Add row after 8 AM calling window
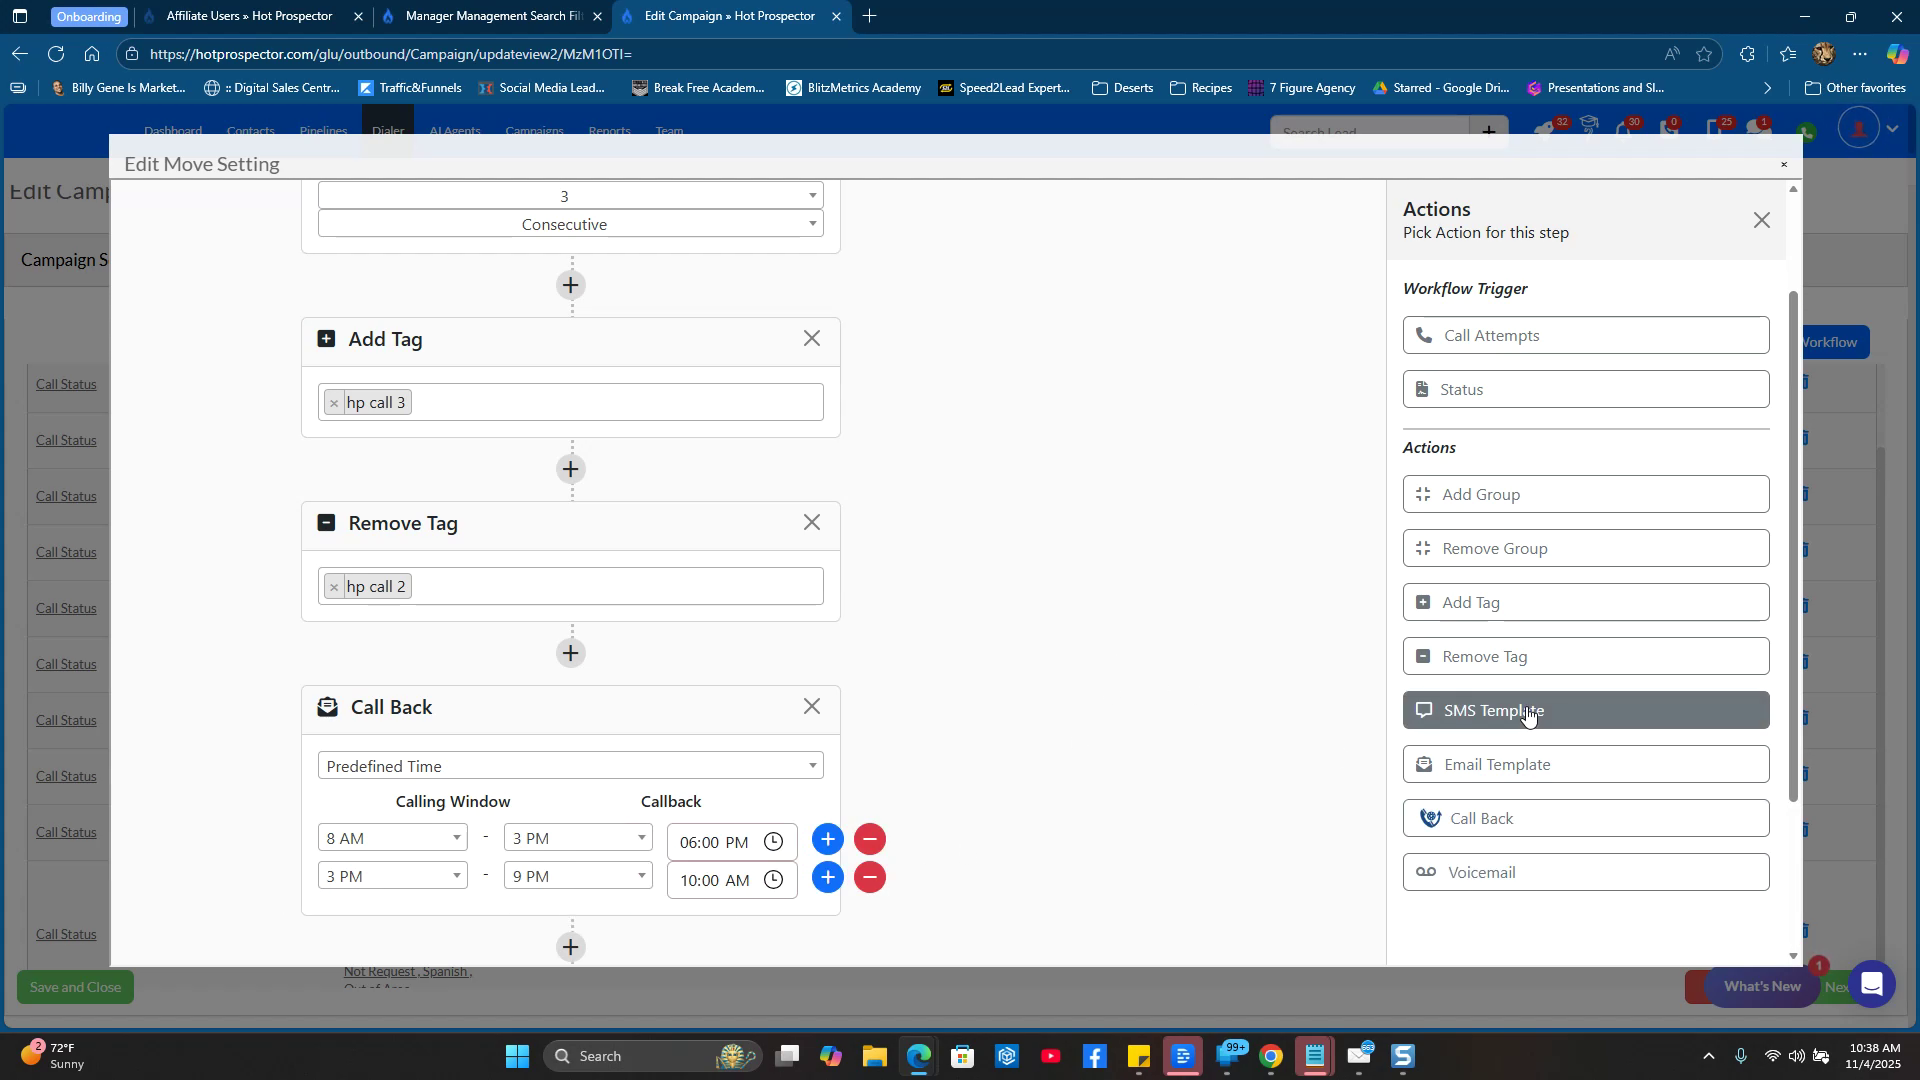 [x=827, y=840]
